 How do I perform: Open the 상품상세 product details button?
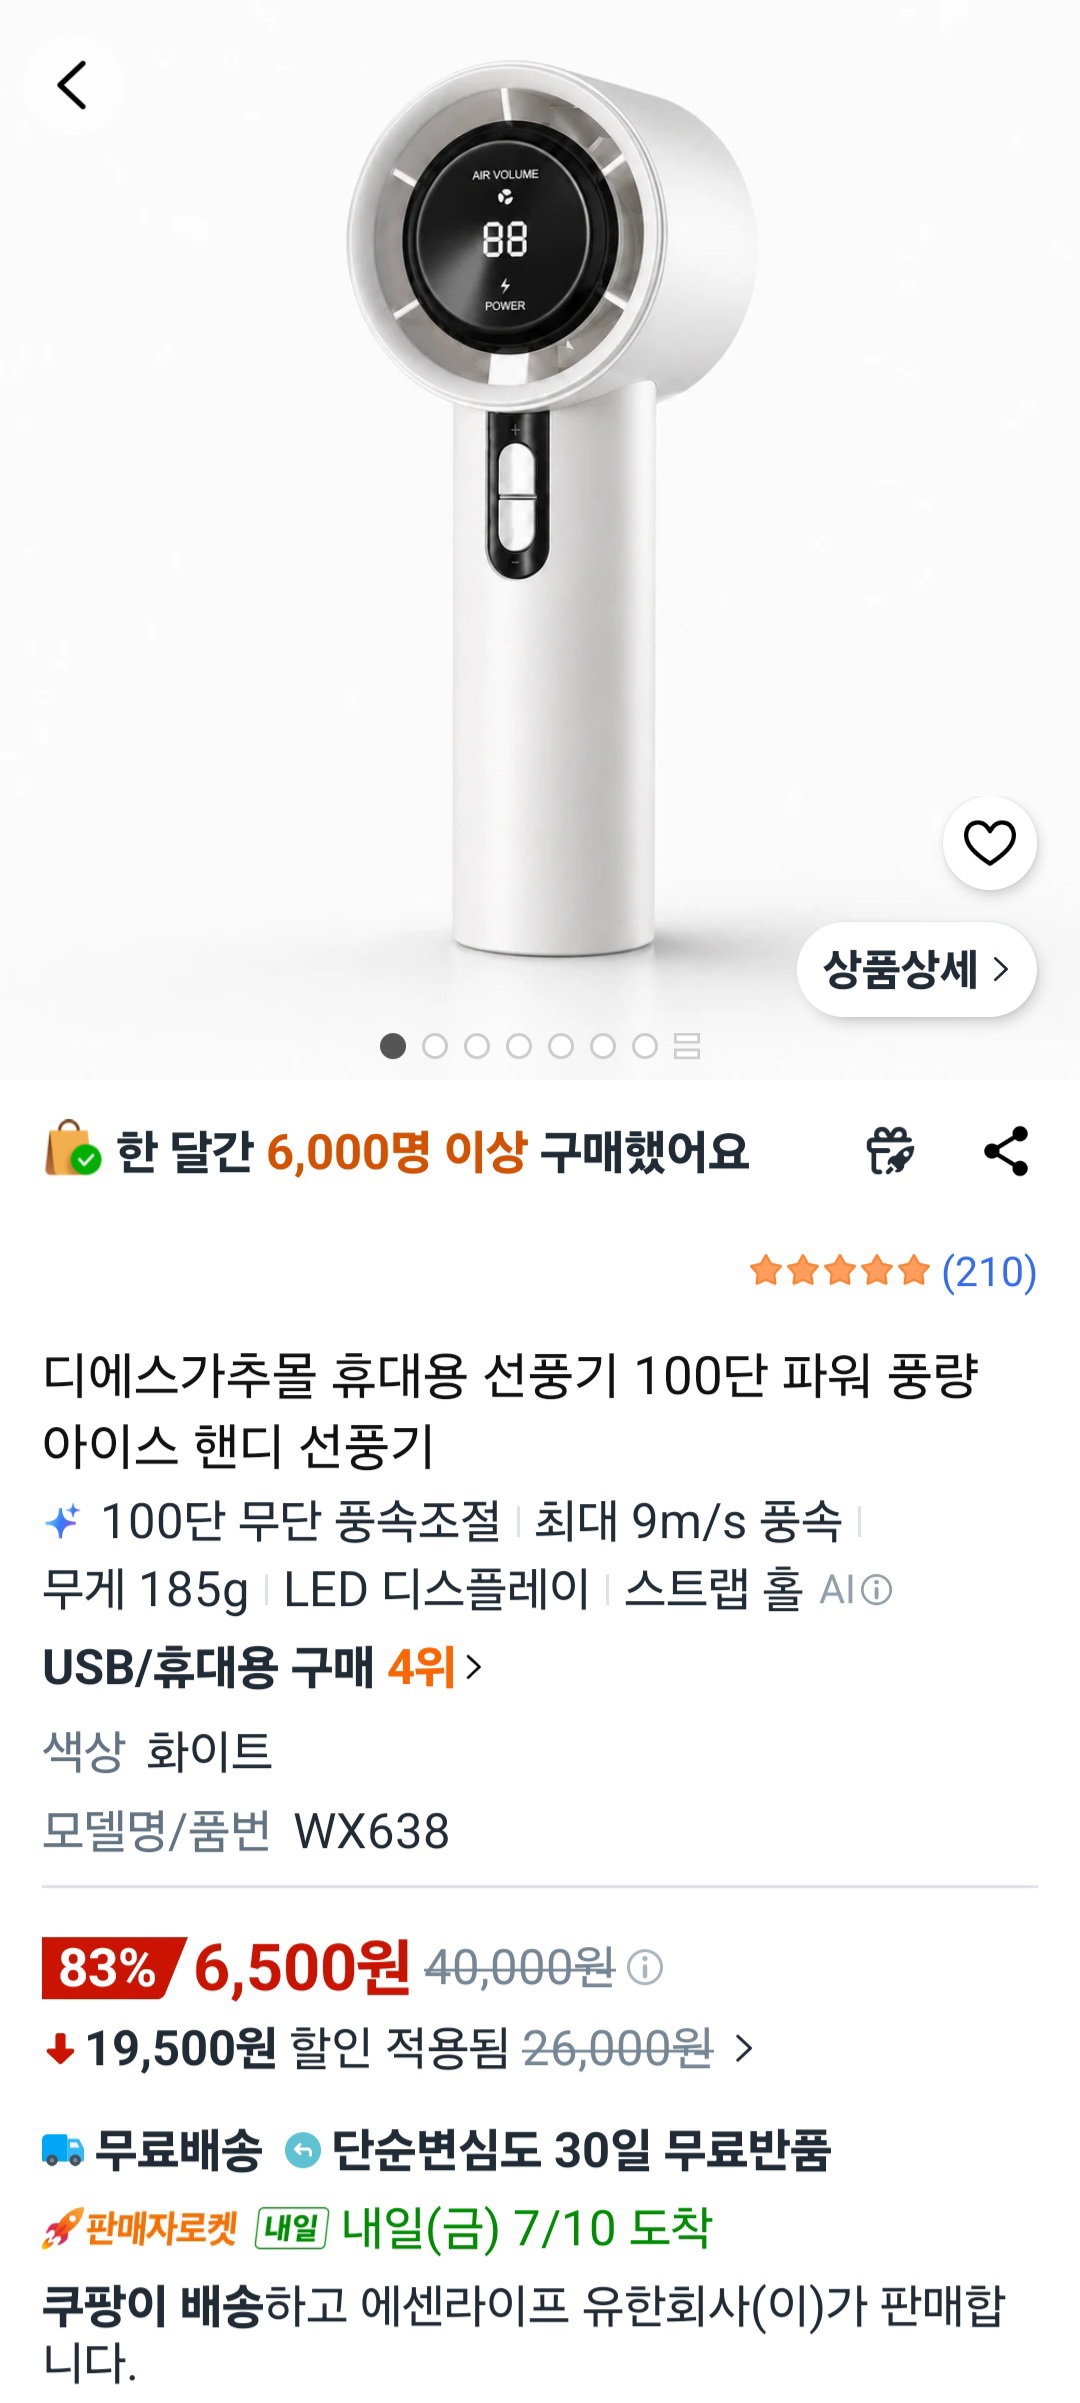916,969
